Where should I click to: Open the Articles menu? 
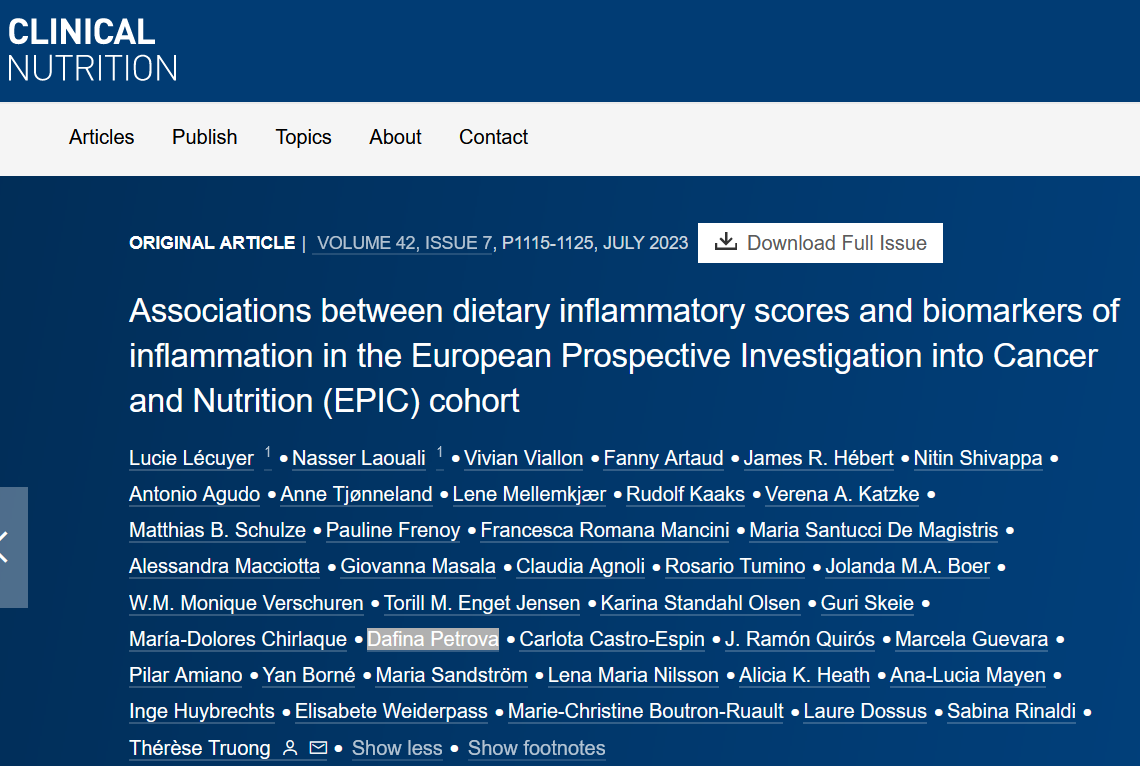click(x=101, y=137)
